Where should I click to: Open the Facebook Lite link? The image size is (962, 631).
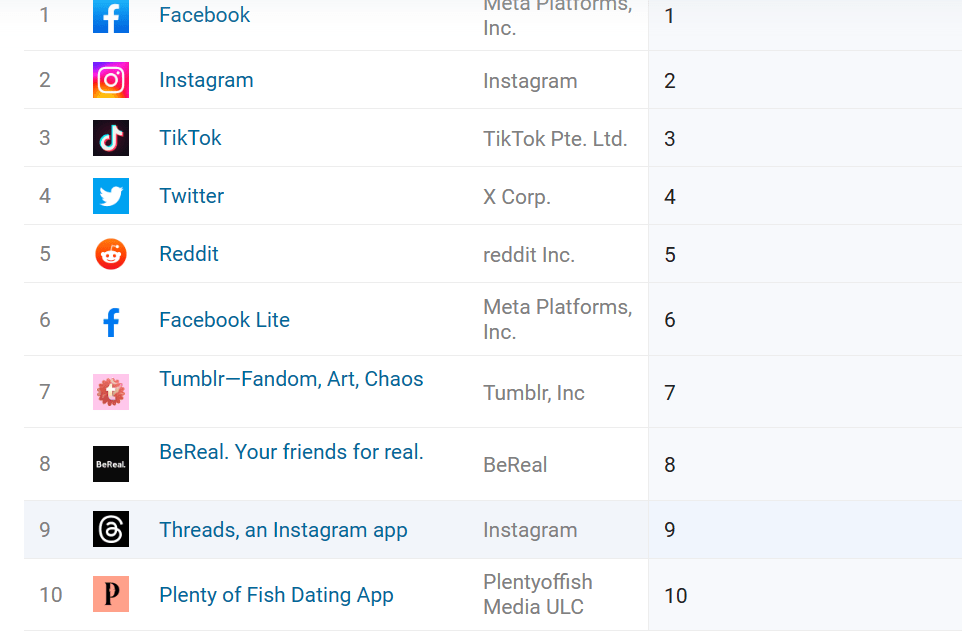tap(225, 319)
